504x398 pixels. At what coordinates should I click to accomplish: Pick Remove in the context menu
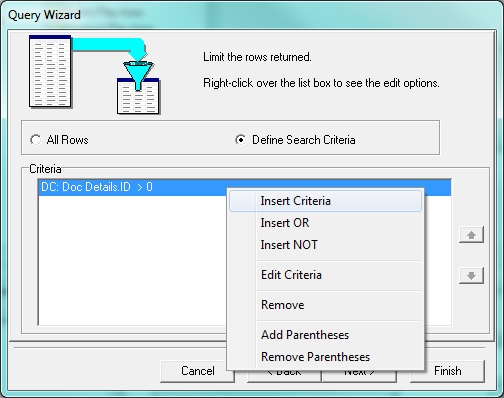tap(325, 305)
